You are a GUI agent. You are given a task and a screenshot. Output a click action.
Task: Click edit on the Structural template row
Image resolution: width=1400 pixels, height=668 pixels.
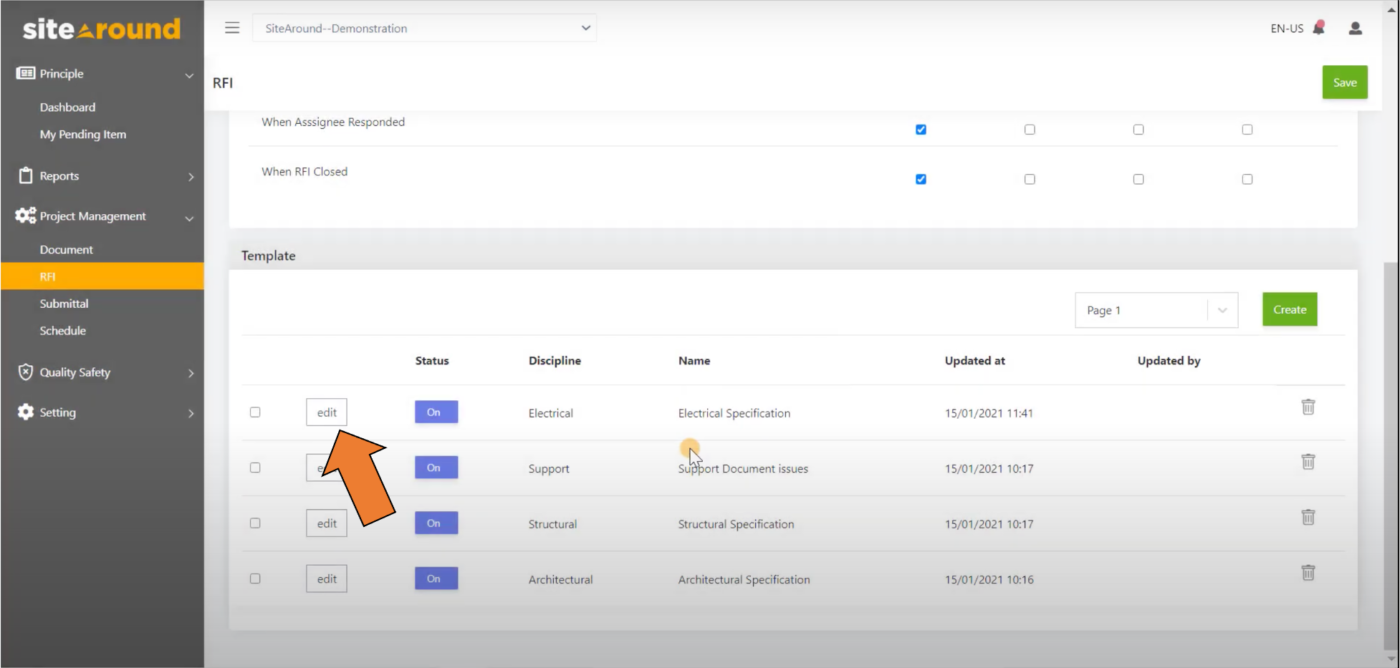point(326,522)
